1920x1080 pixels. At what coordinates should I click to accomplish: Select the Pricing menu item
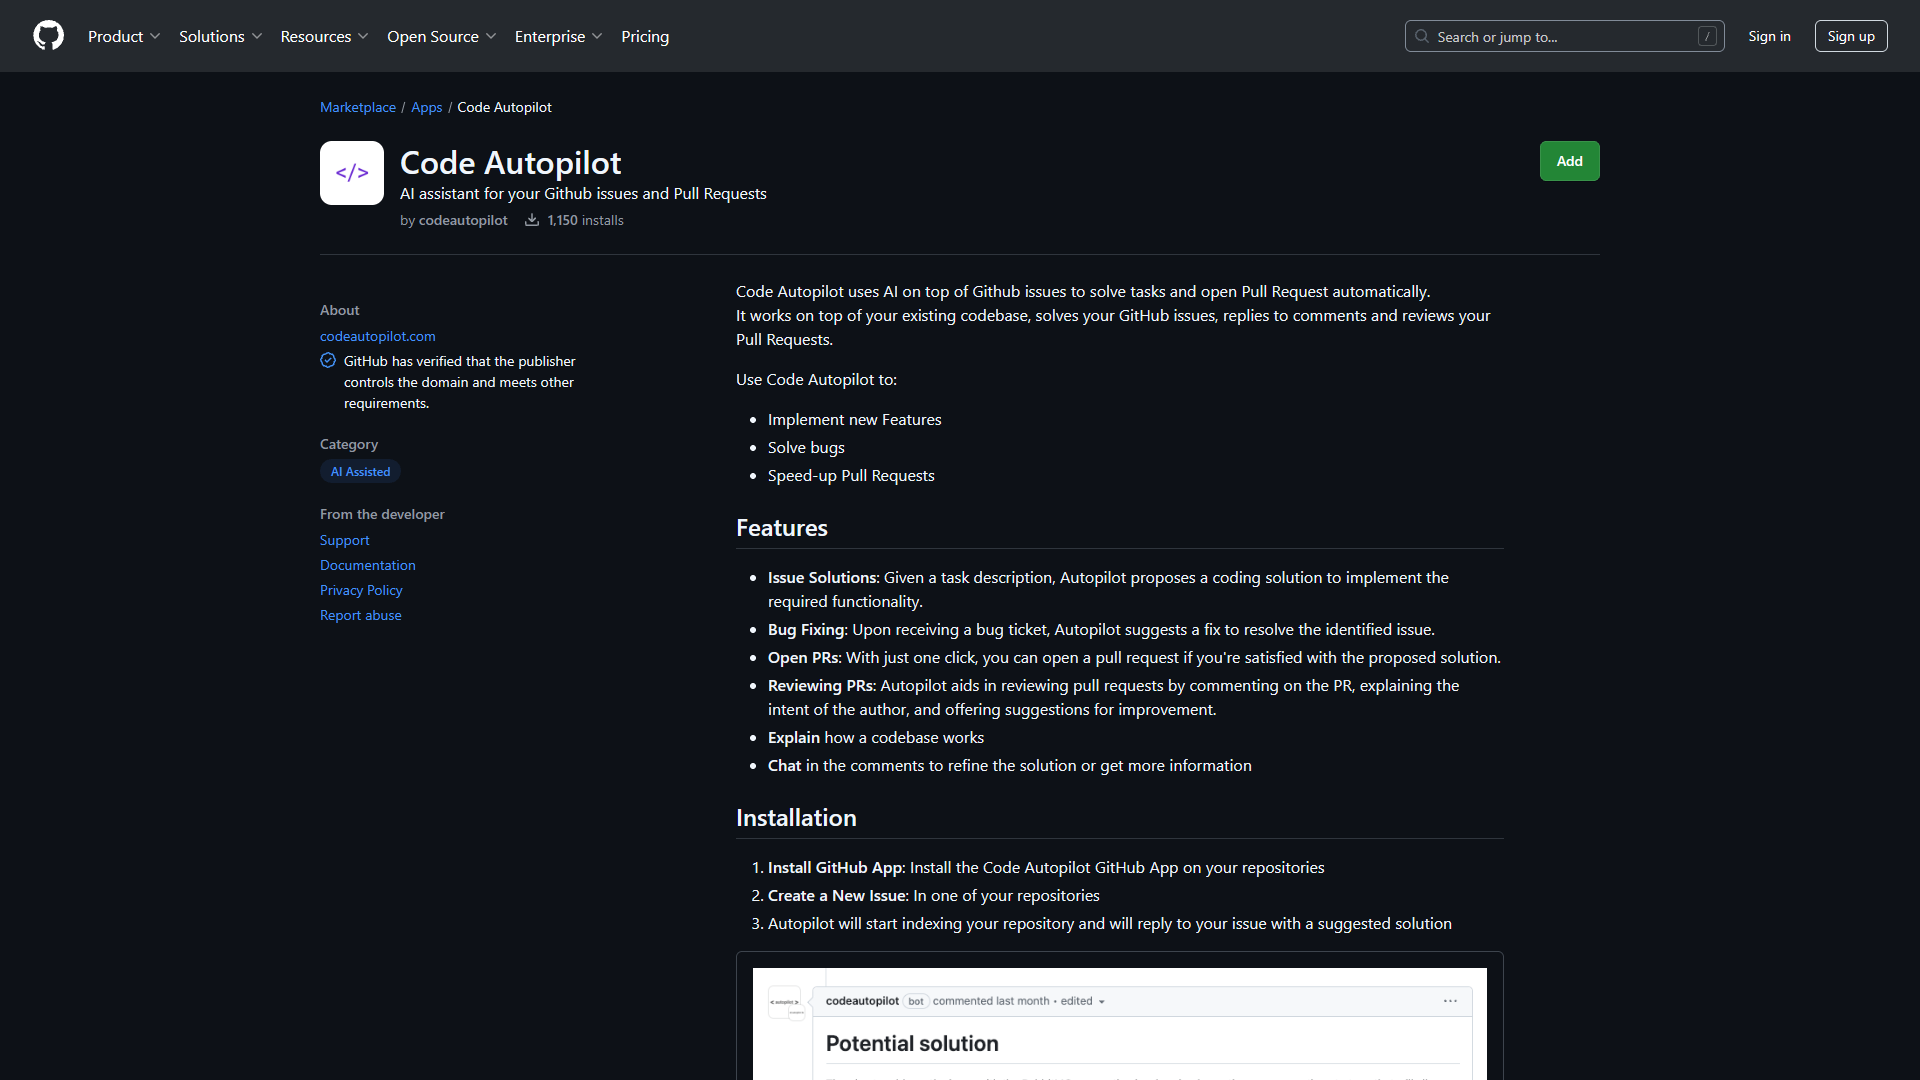[x=644, y=36]
